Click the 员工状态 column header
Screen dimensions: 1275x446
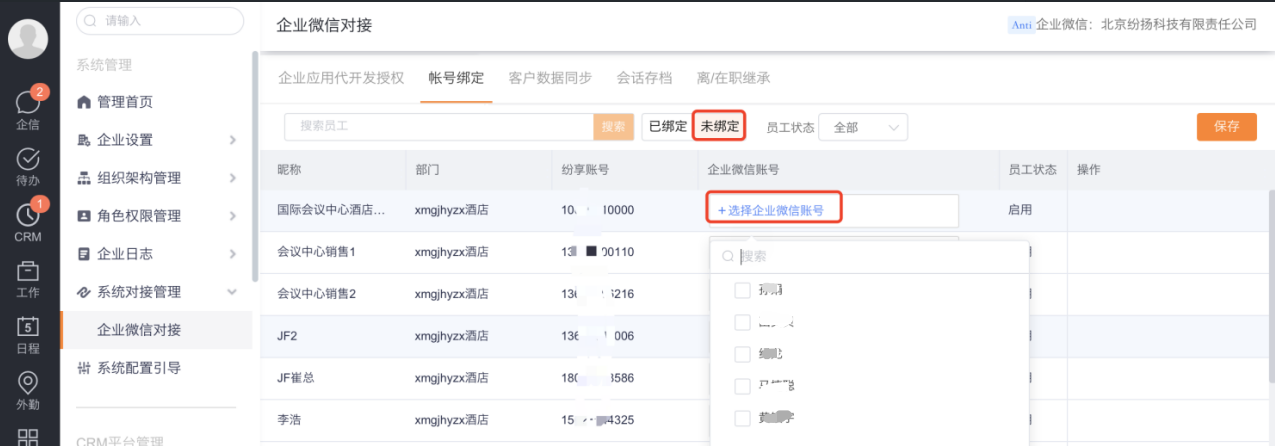[x=1032, y=170]
